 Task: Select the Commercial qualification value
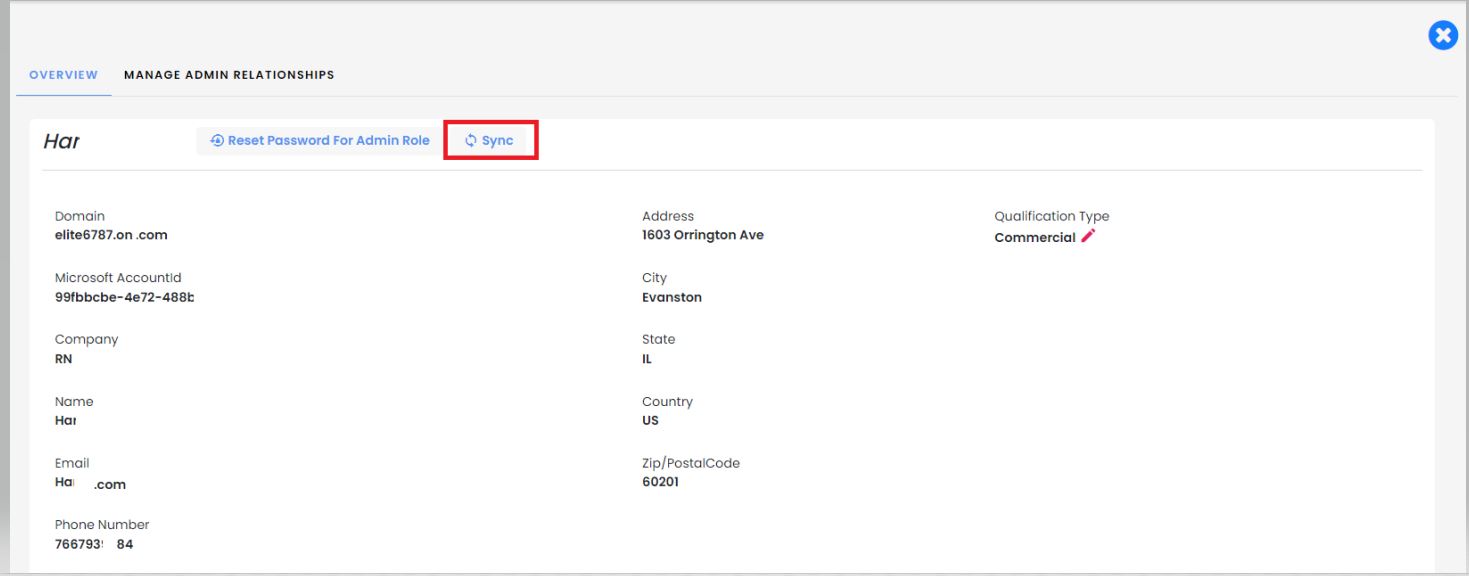point(1035,238)
